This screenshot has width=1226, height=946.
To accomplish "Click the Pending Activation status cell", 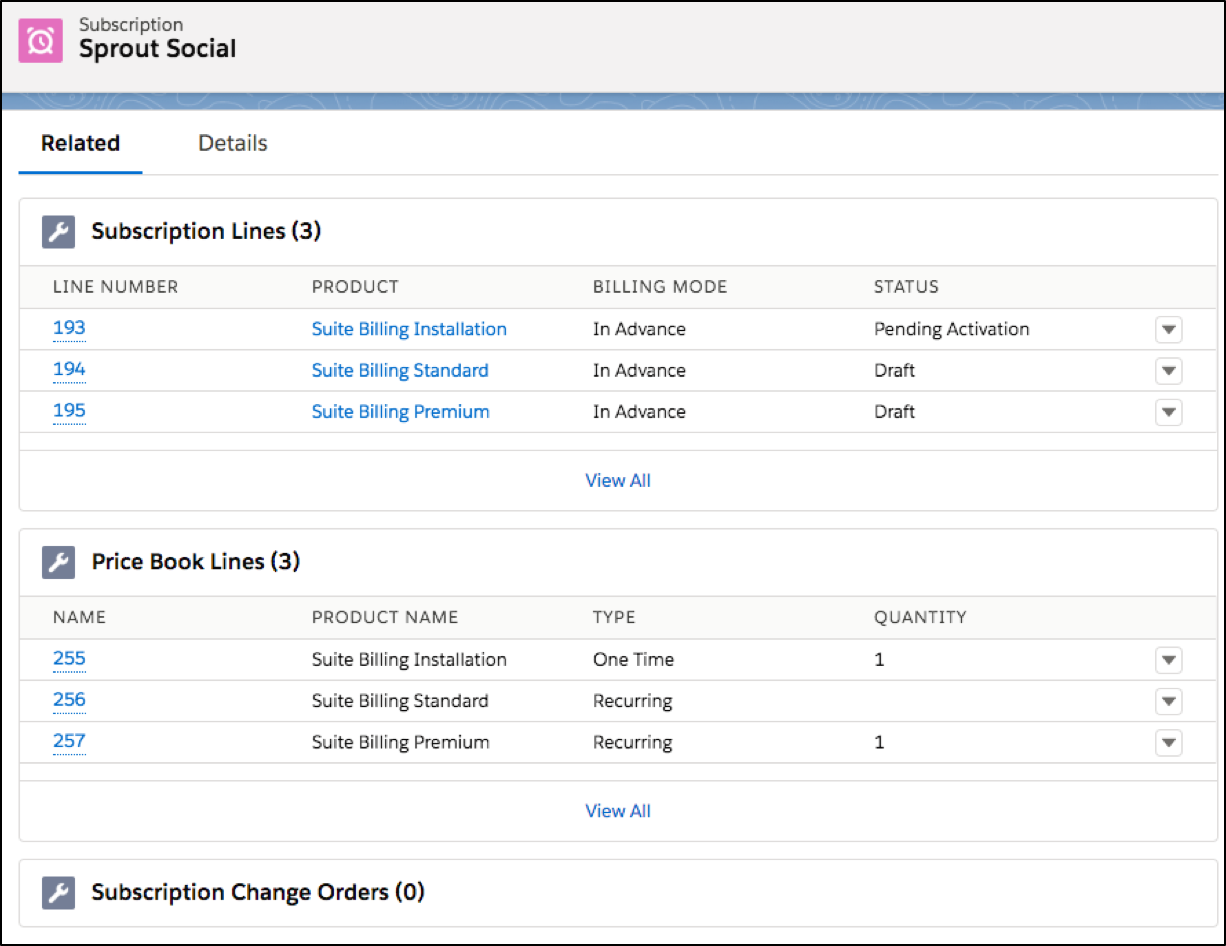I will point(952,329).
